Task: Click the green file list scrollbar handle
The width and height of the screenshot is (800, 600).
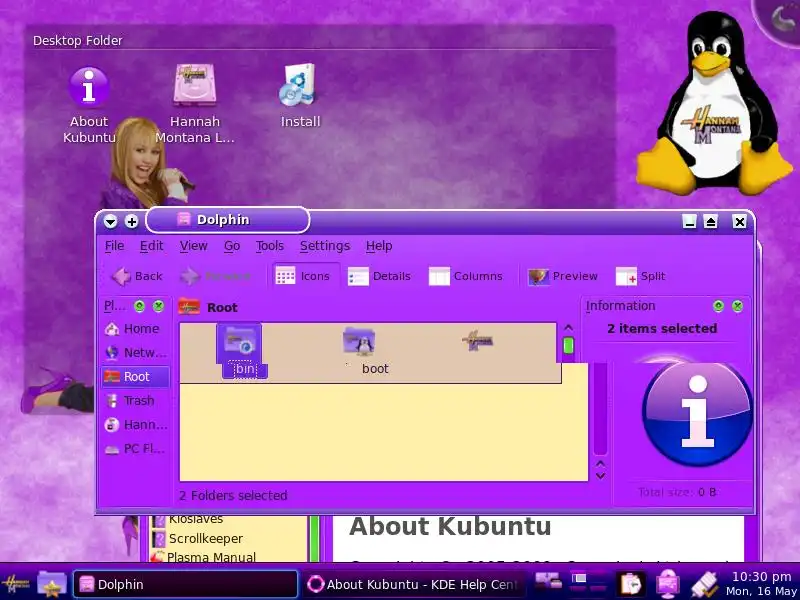Action: 568,345
